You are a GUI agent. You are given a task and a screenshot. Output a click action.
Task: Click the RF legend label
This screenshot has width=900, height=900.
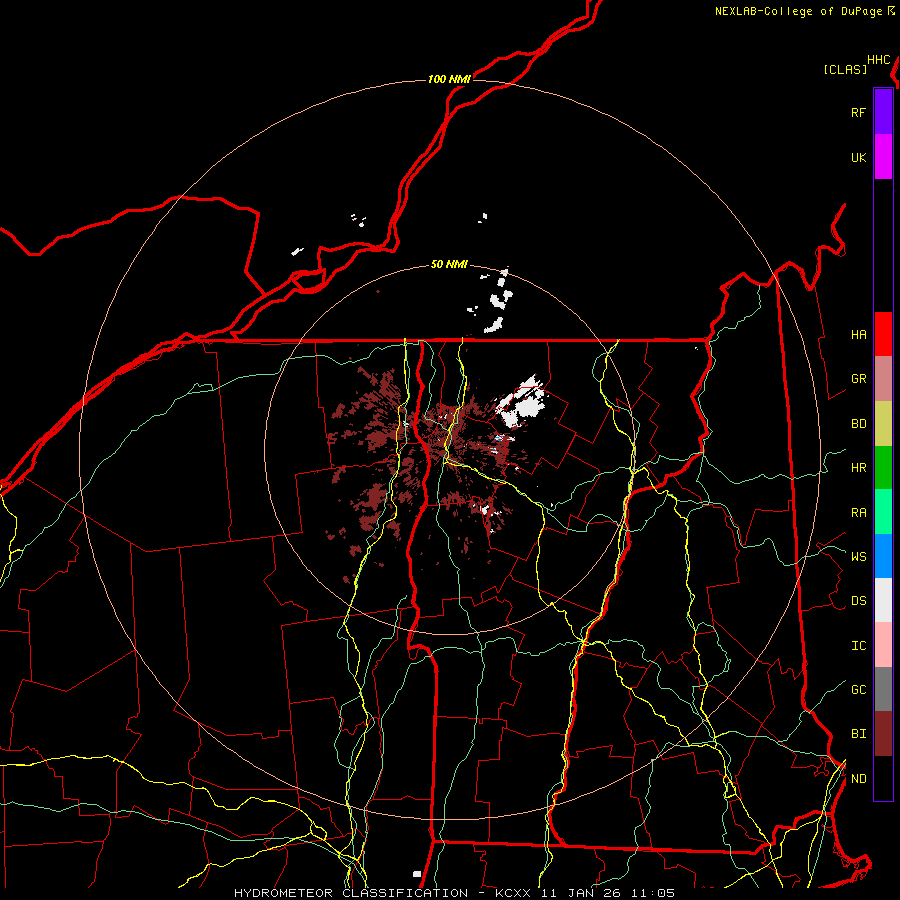coord(858,112)
